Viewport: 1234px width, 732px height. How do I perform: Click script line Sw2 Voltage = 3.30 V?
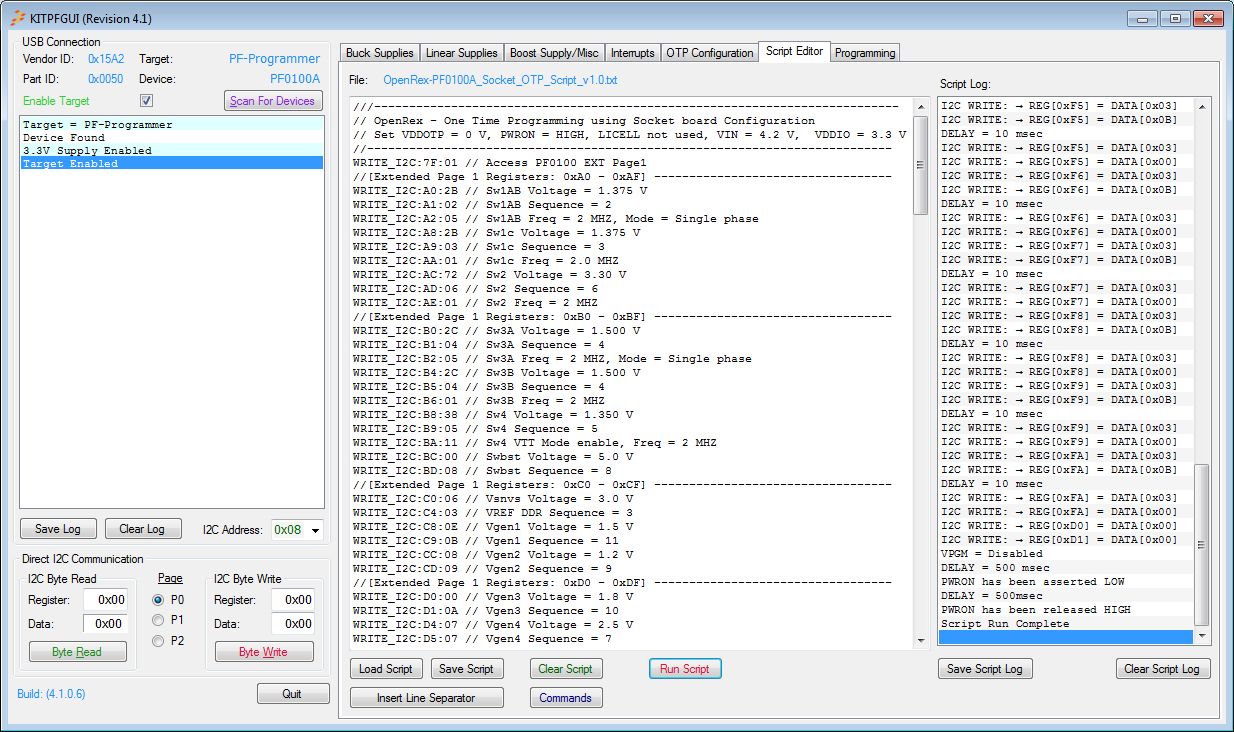point(490,274)
